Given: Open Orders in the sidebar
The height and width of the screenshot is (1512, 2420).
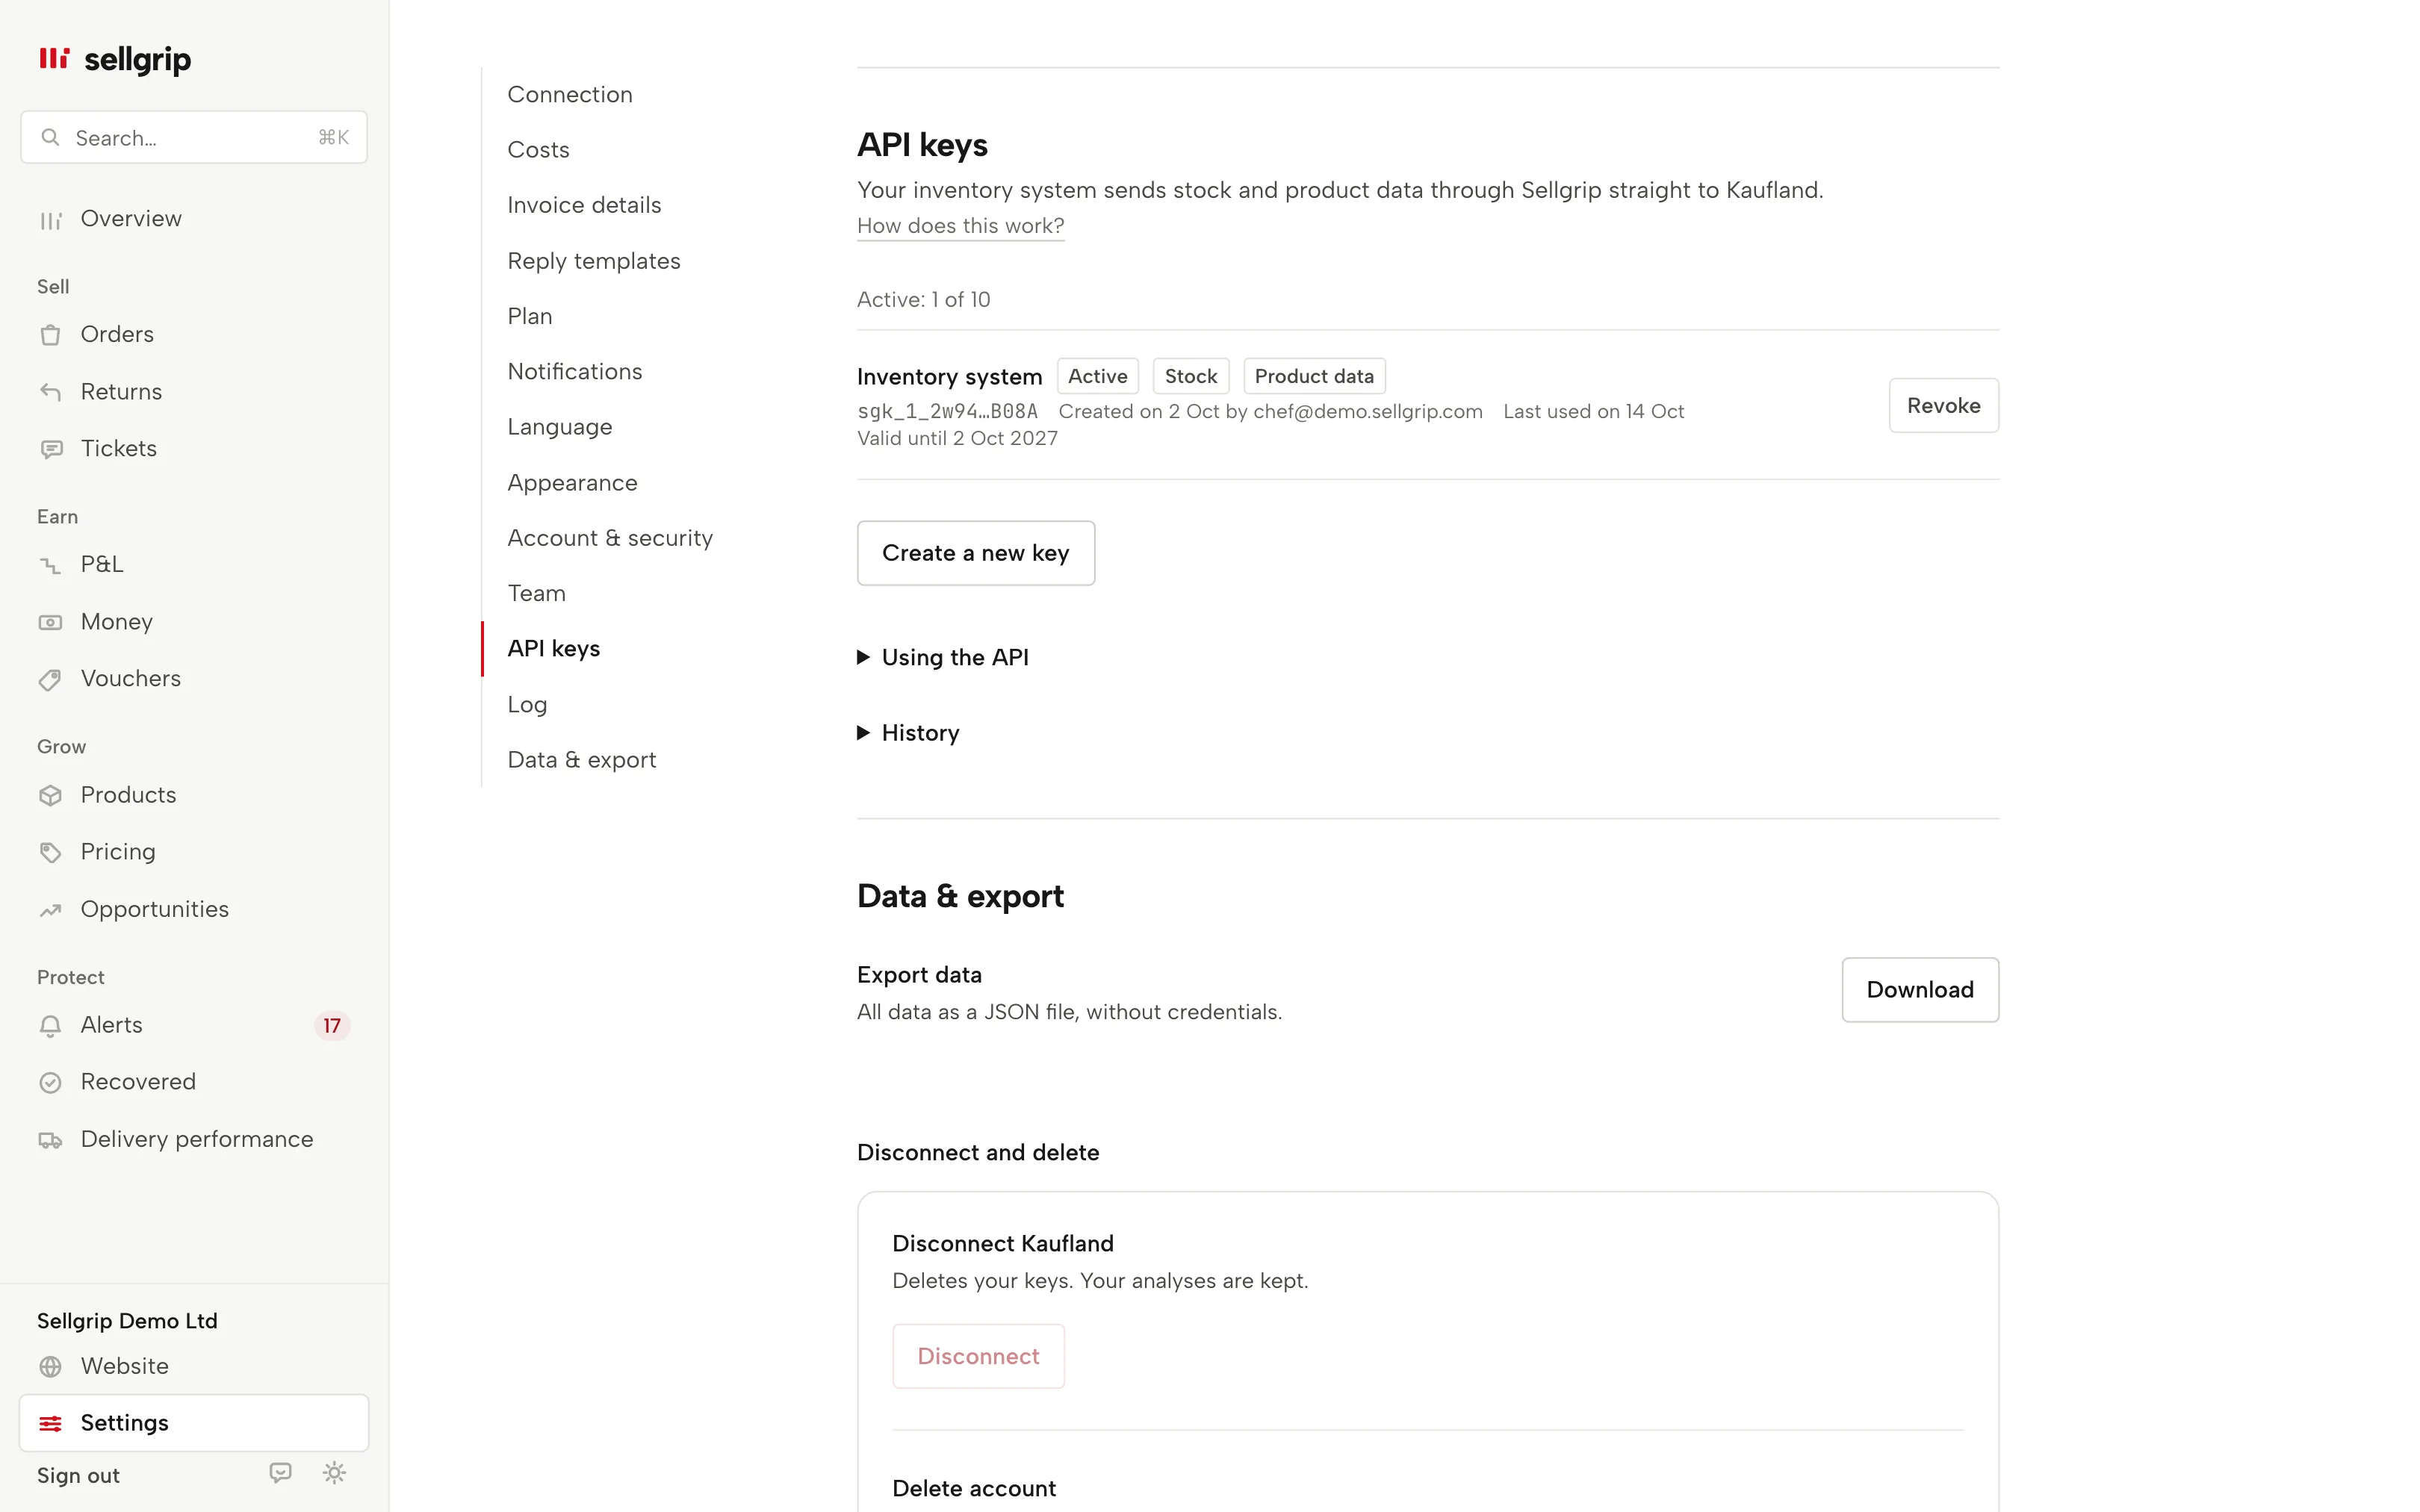Looking at the screenshot, I should pos(193,335).
